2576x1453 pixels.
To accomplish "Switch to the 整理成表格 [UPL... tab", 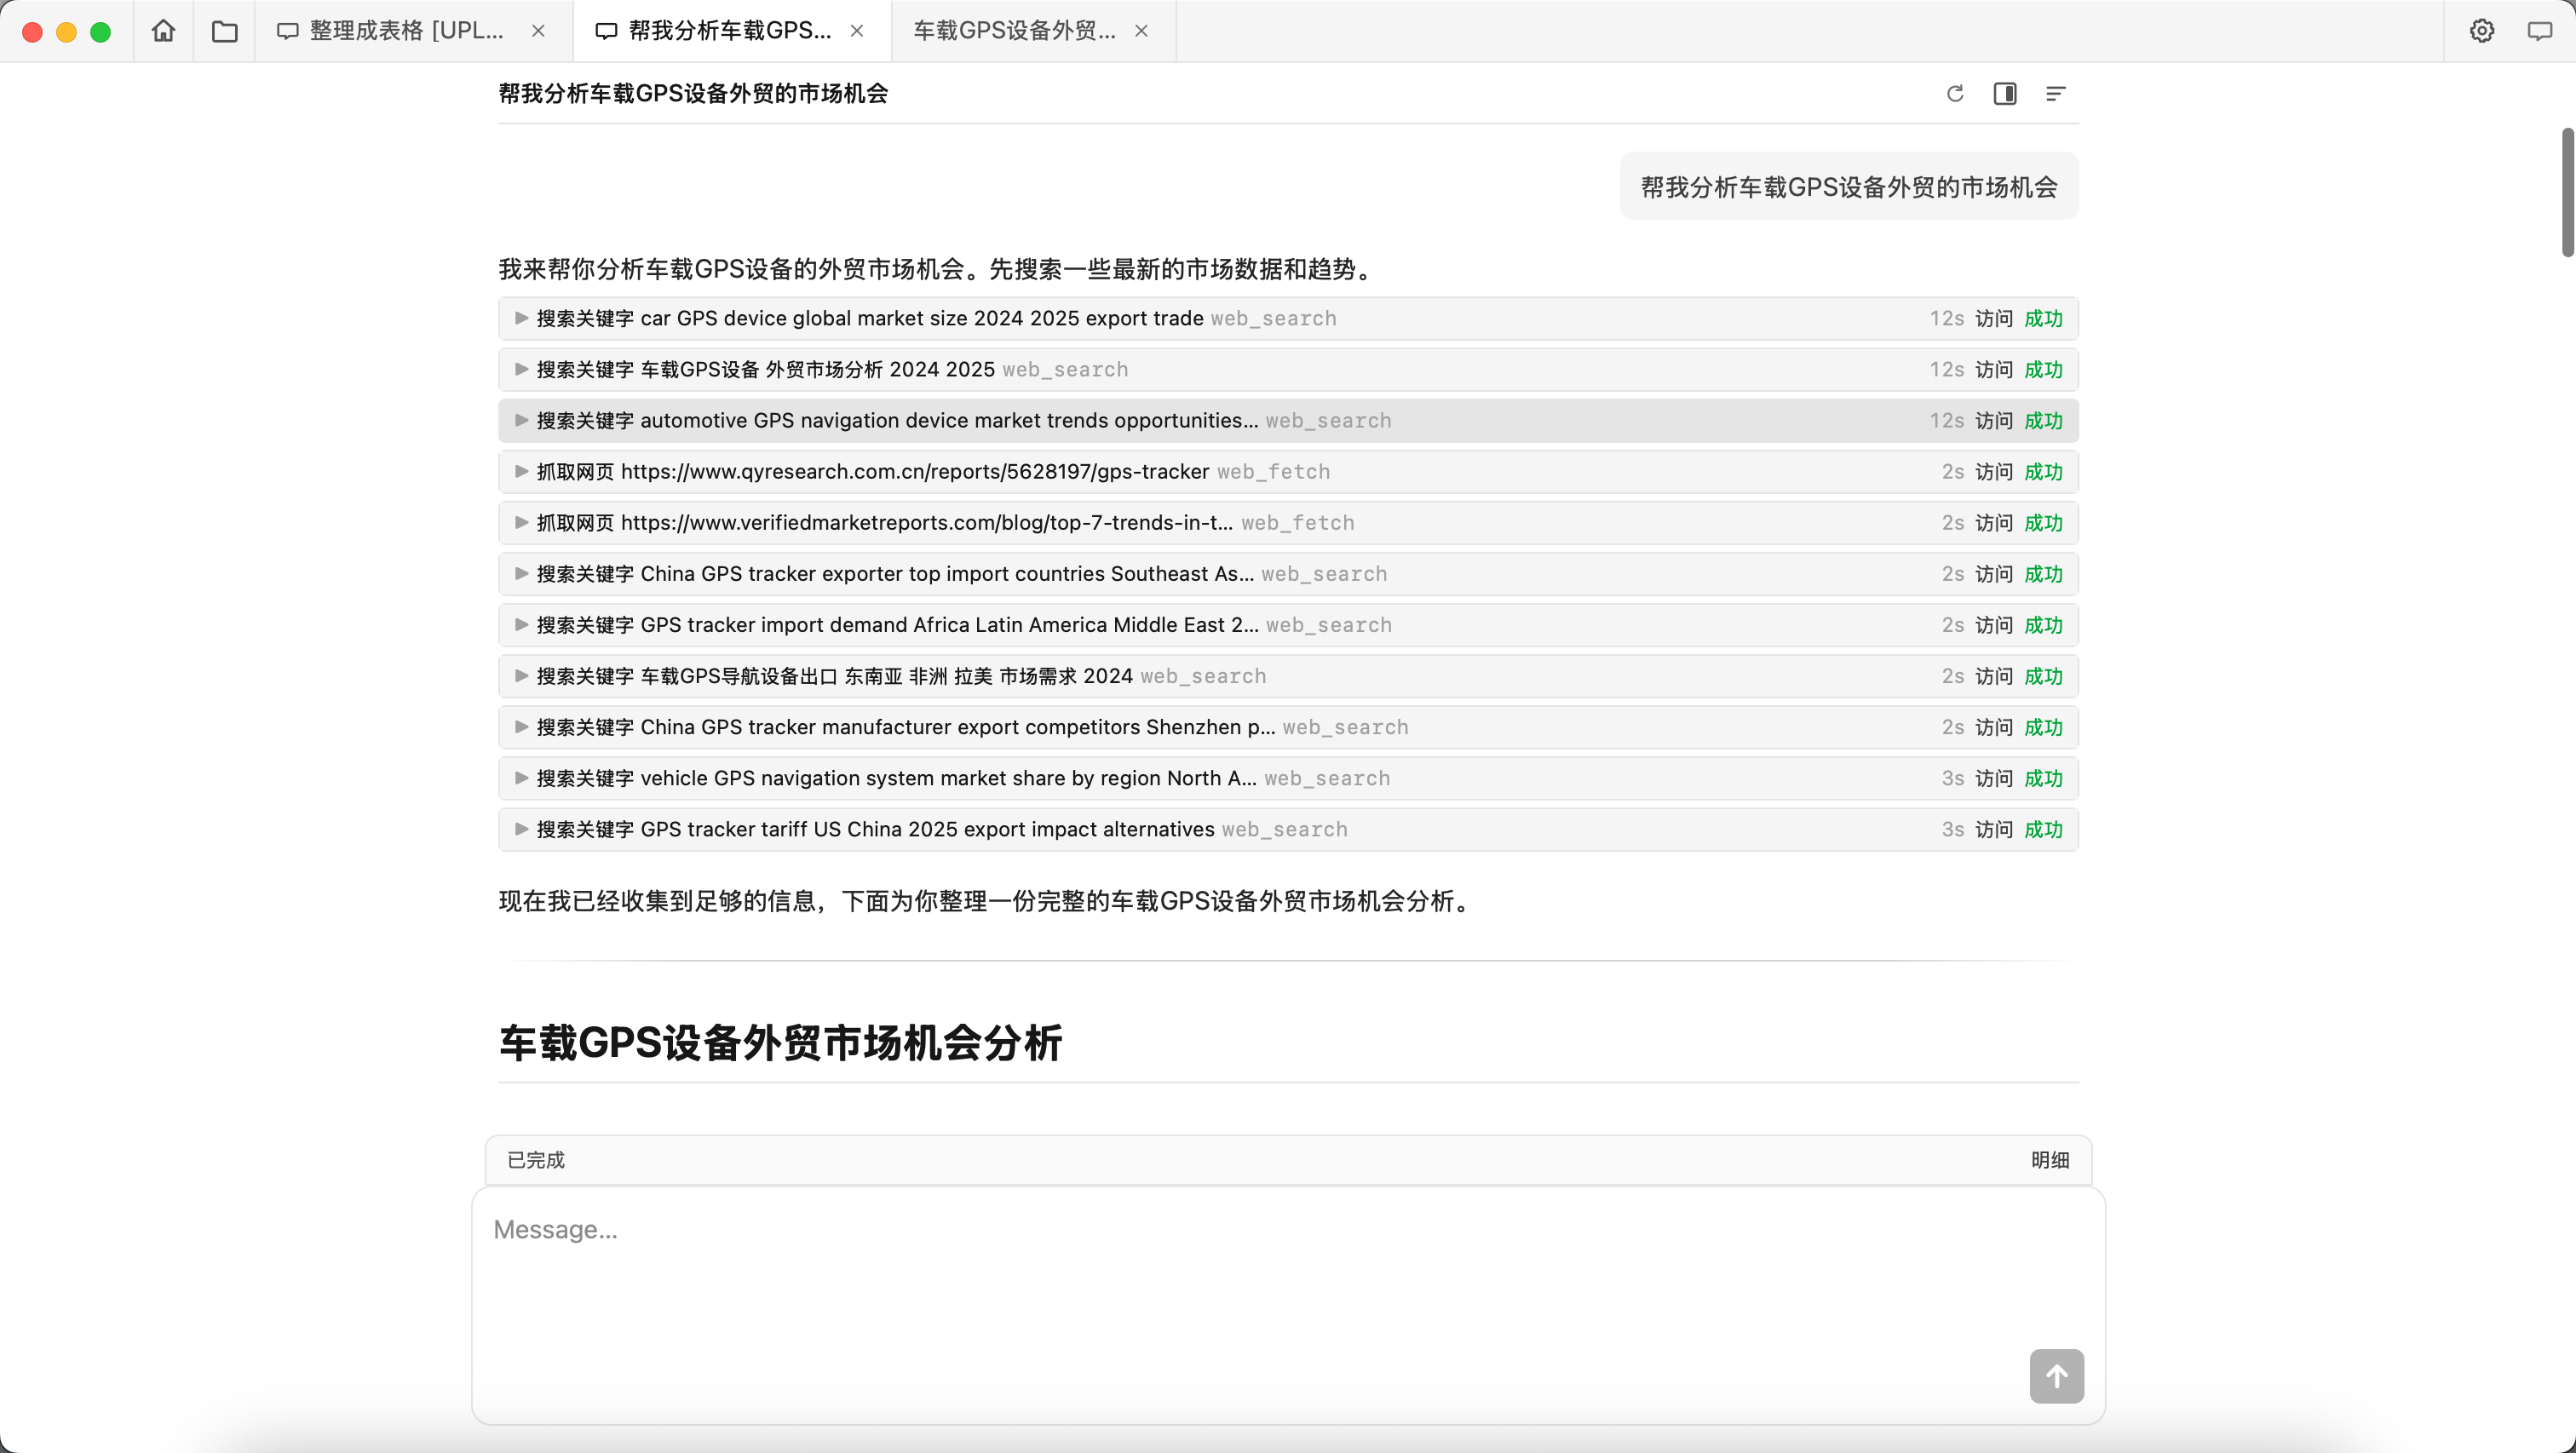I will [414, 31].
